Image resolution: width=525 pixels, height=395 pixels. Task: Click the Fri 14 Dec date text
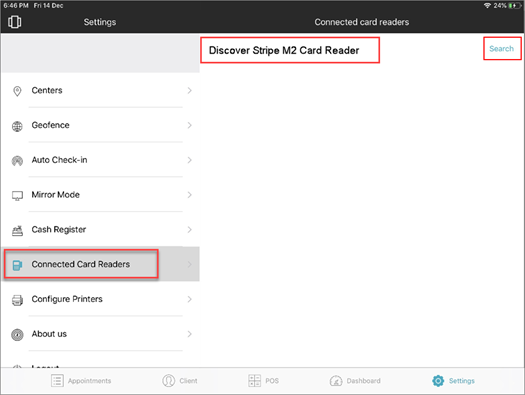coord(48,6)
